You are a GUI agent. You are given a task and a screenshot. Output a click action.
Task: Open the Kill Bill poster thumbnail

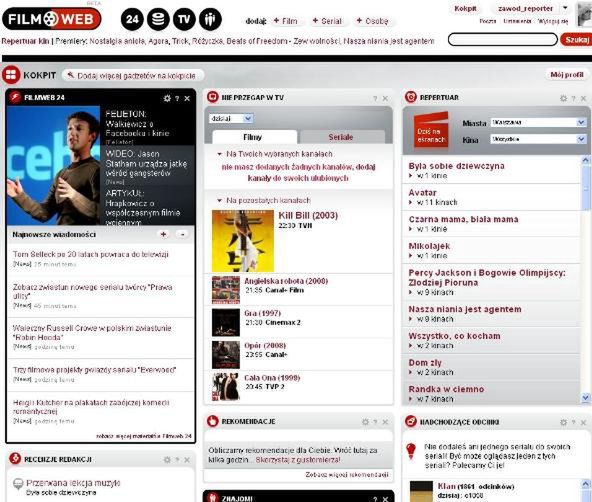[242, 241]
